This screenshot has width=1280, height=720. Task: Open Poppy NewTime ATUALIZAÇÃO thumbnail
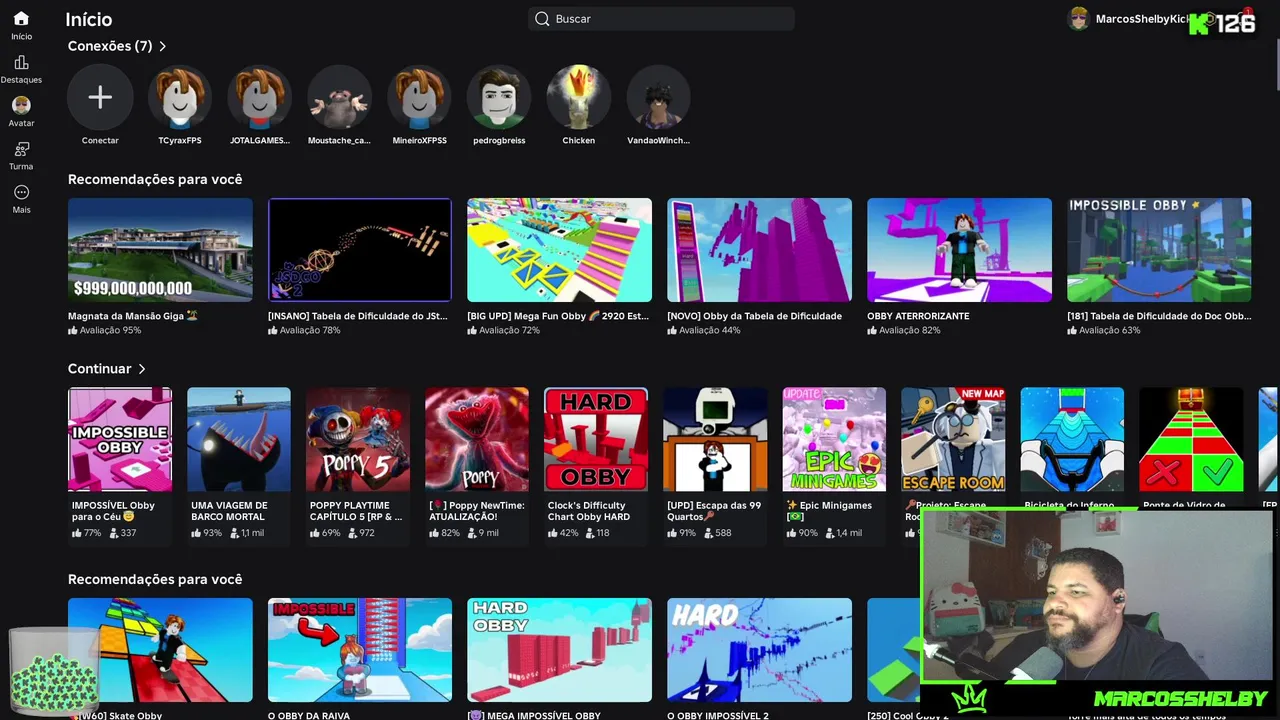(477, 440)
